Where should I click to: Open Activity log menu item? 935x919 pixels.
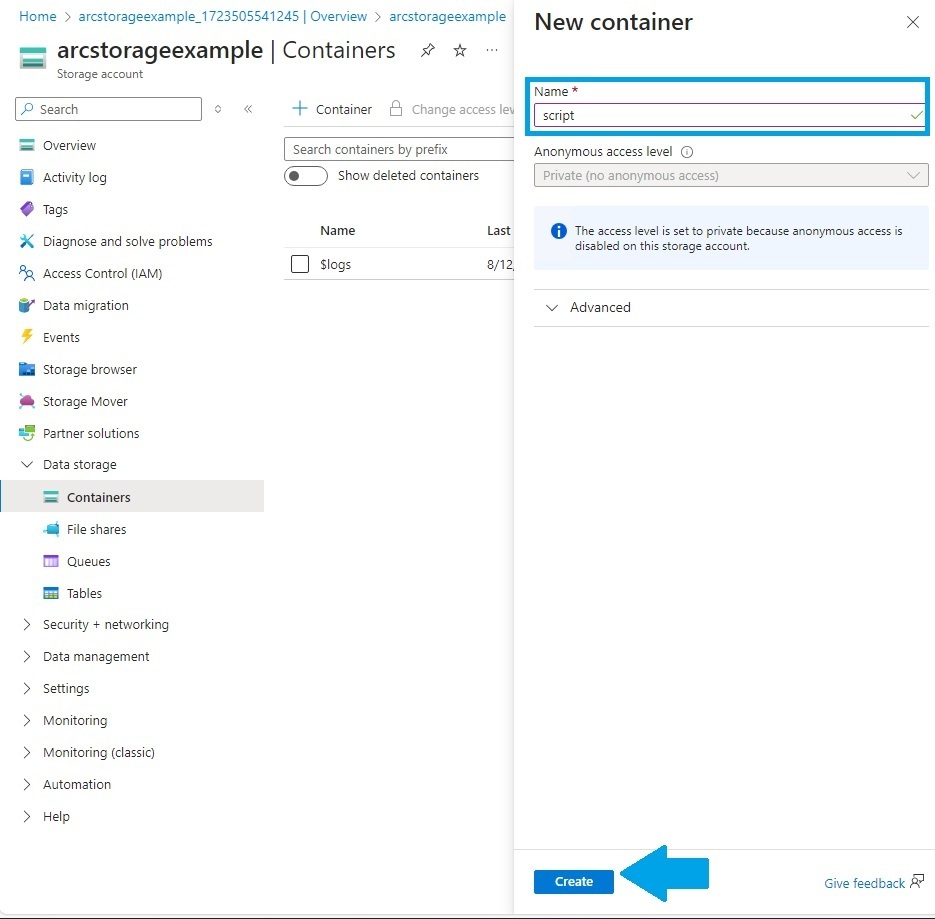click(x=75, y=177)
